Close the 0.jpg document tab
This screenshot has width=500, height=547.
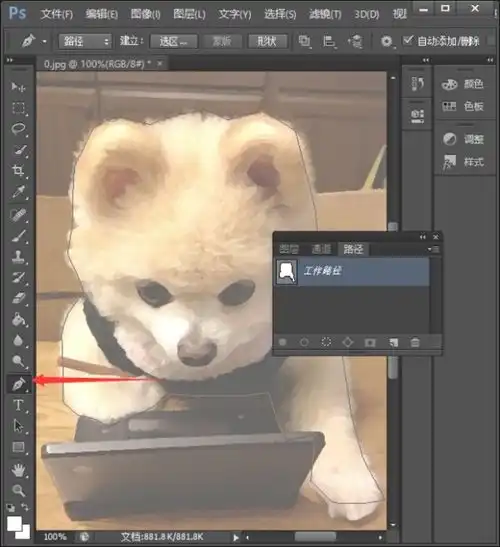coord(160,63)
